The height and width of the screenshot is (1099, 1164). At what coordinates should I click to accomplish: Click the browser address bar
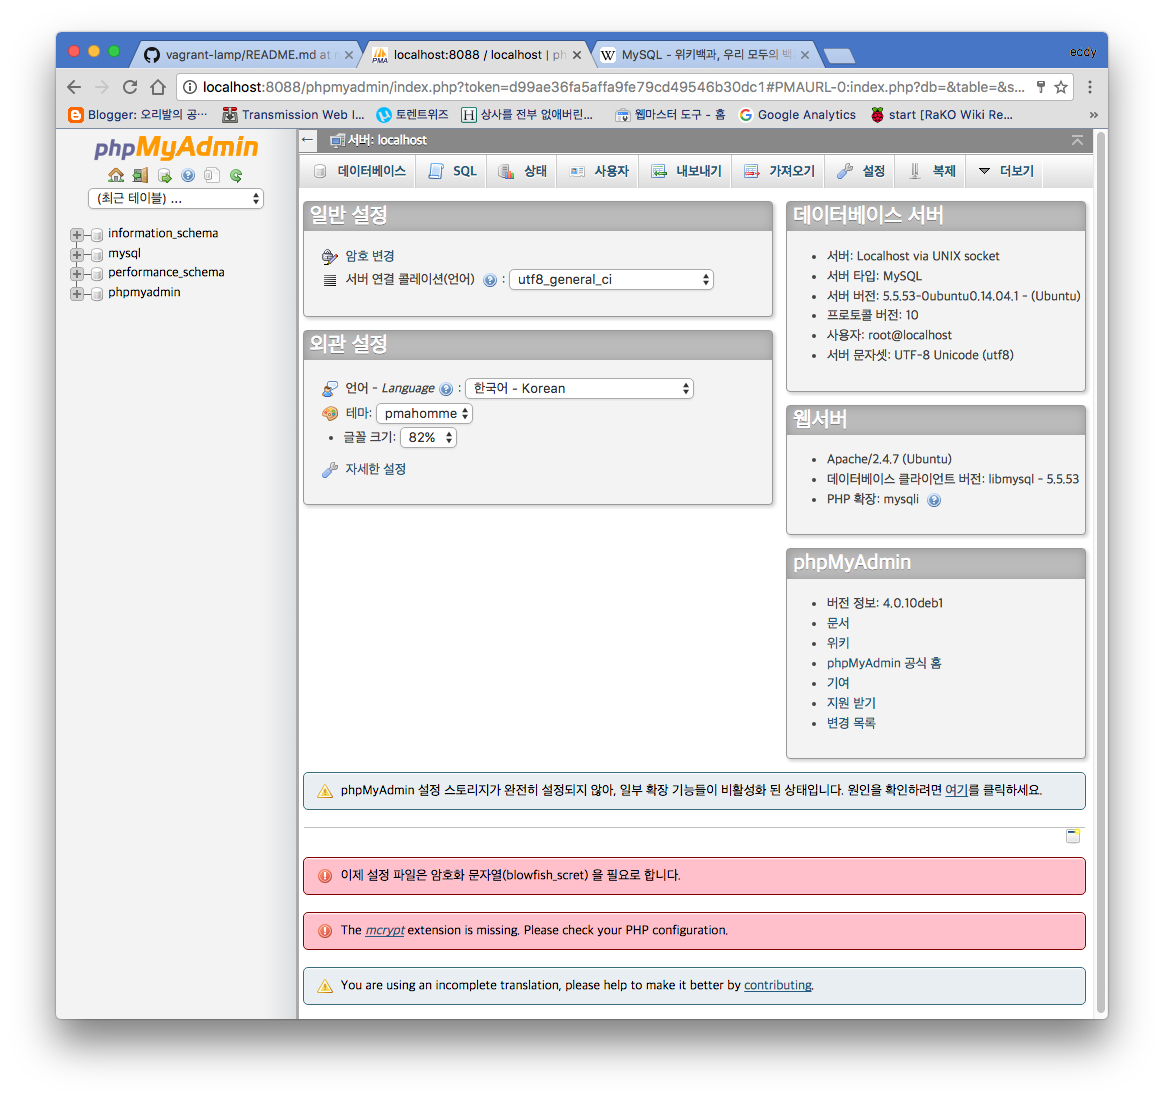613,87
